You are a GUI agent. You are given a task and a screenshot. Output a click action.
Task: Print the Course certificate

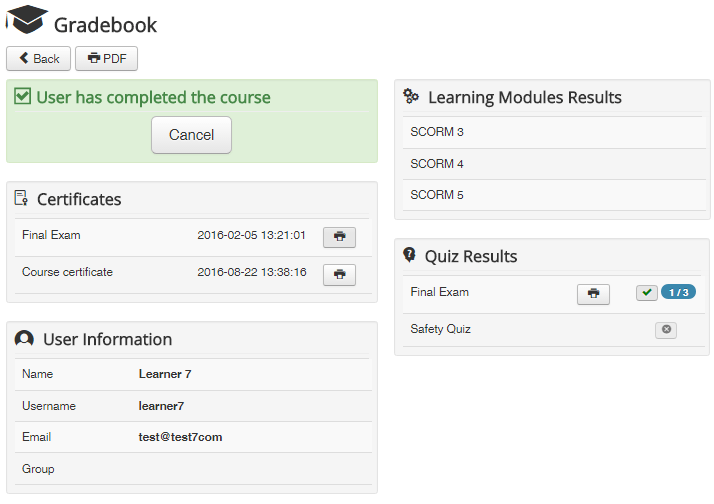tap(339, 274)
